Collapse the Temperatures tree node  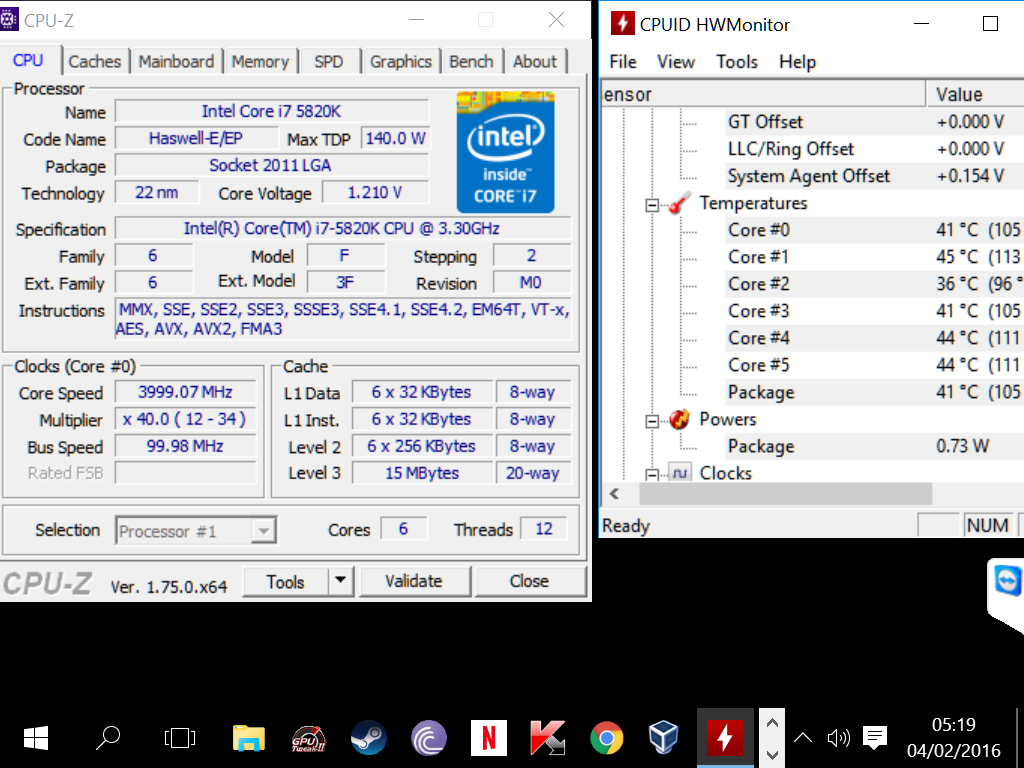click(652, 205)
